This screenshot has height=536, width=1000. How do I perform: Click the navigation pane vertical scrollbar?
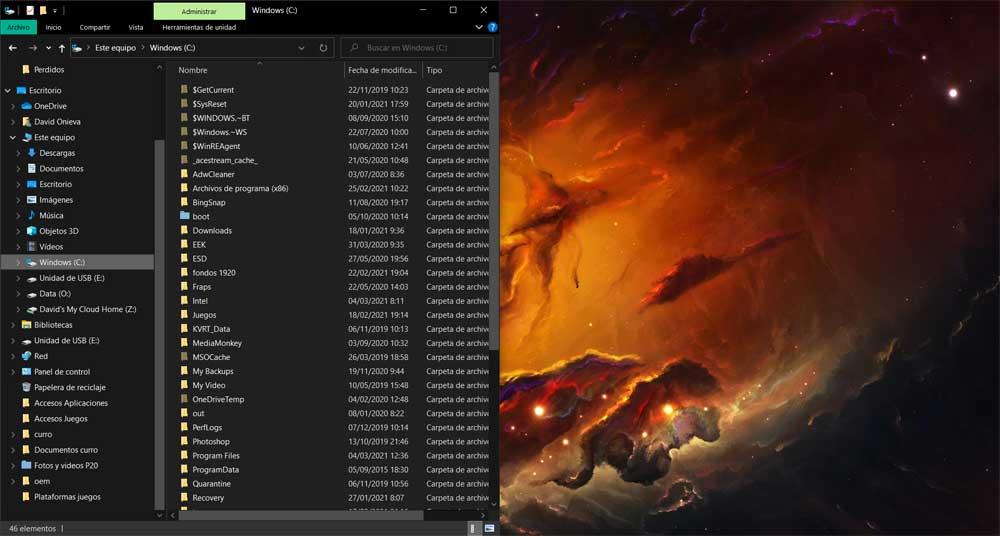coord(159,324)
